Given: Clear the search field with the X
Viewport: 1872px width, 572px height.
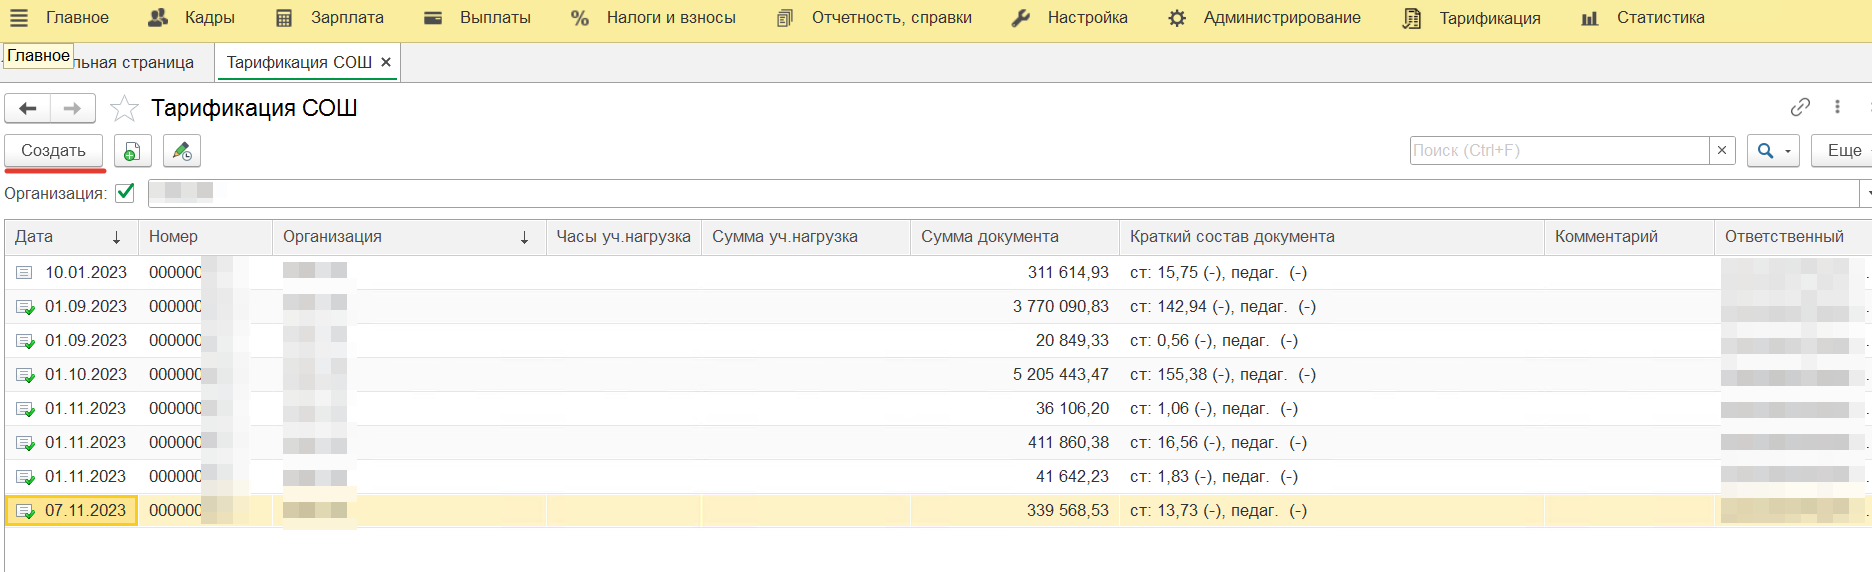Looking at the screenshot, I should pos(1722,151).
